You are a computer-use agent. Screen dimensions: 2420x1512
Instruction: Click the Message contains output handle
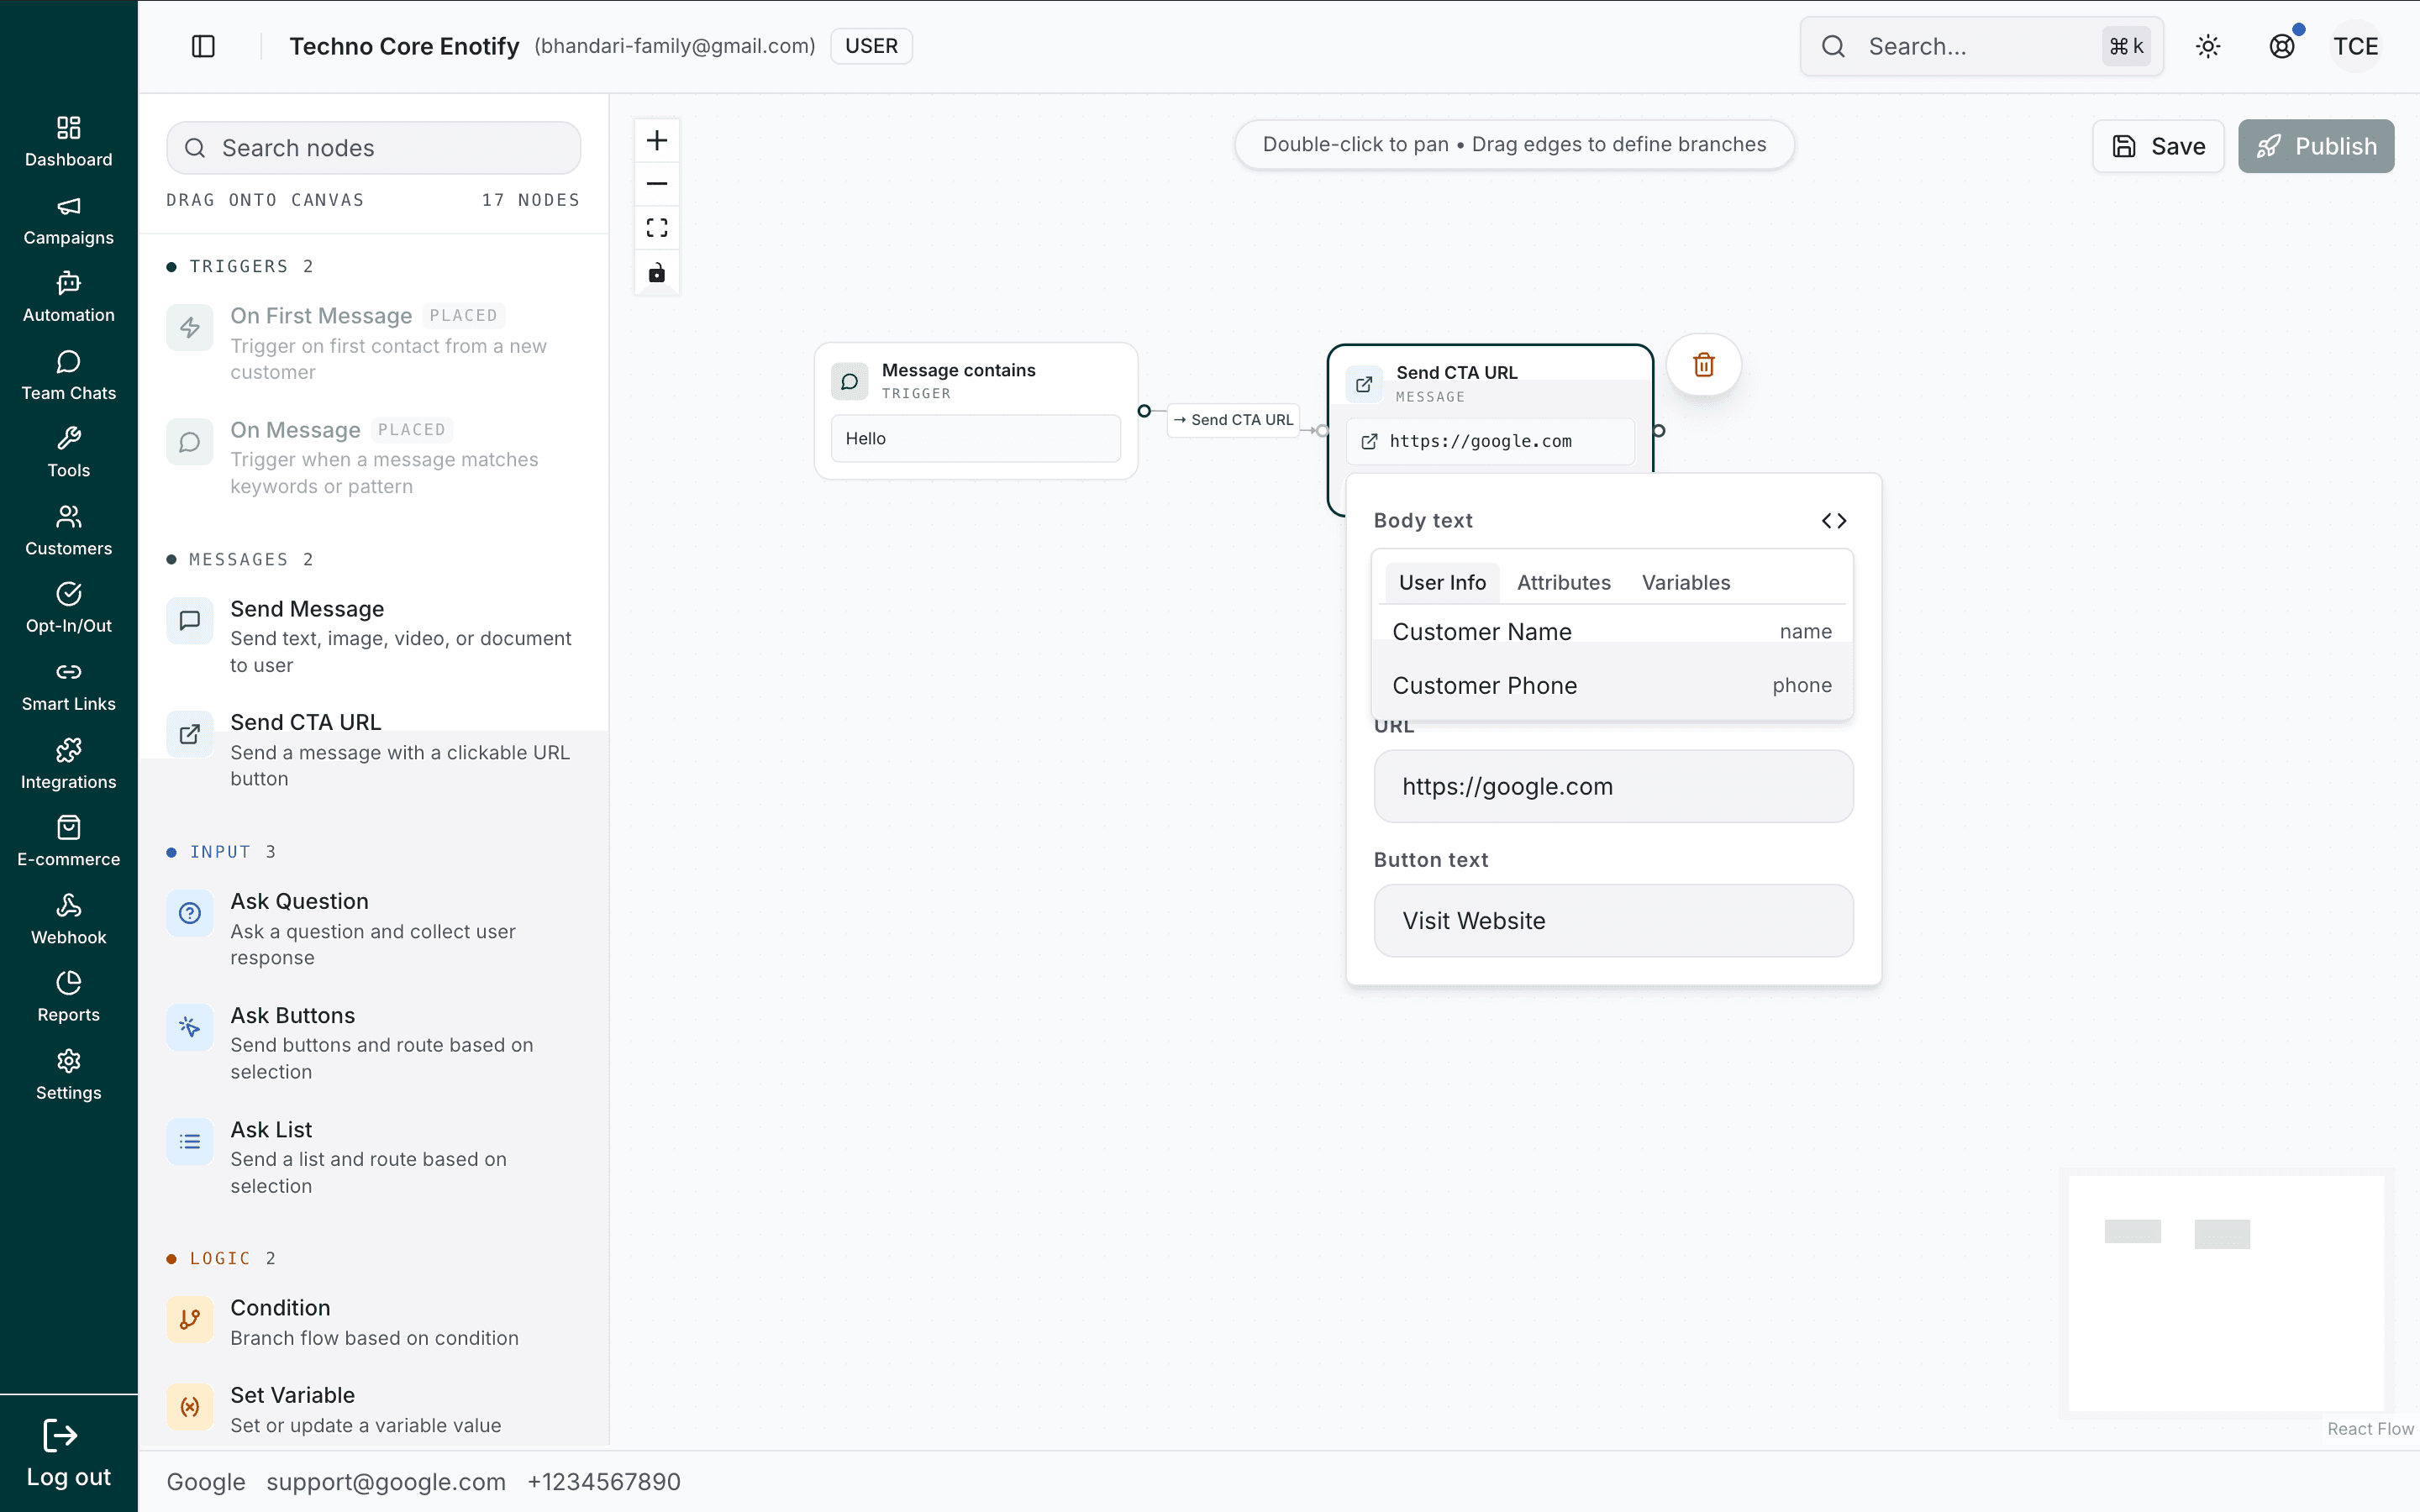click(x=1144, y=411)
